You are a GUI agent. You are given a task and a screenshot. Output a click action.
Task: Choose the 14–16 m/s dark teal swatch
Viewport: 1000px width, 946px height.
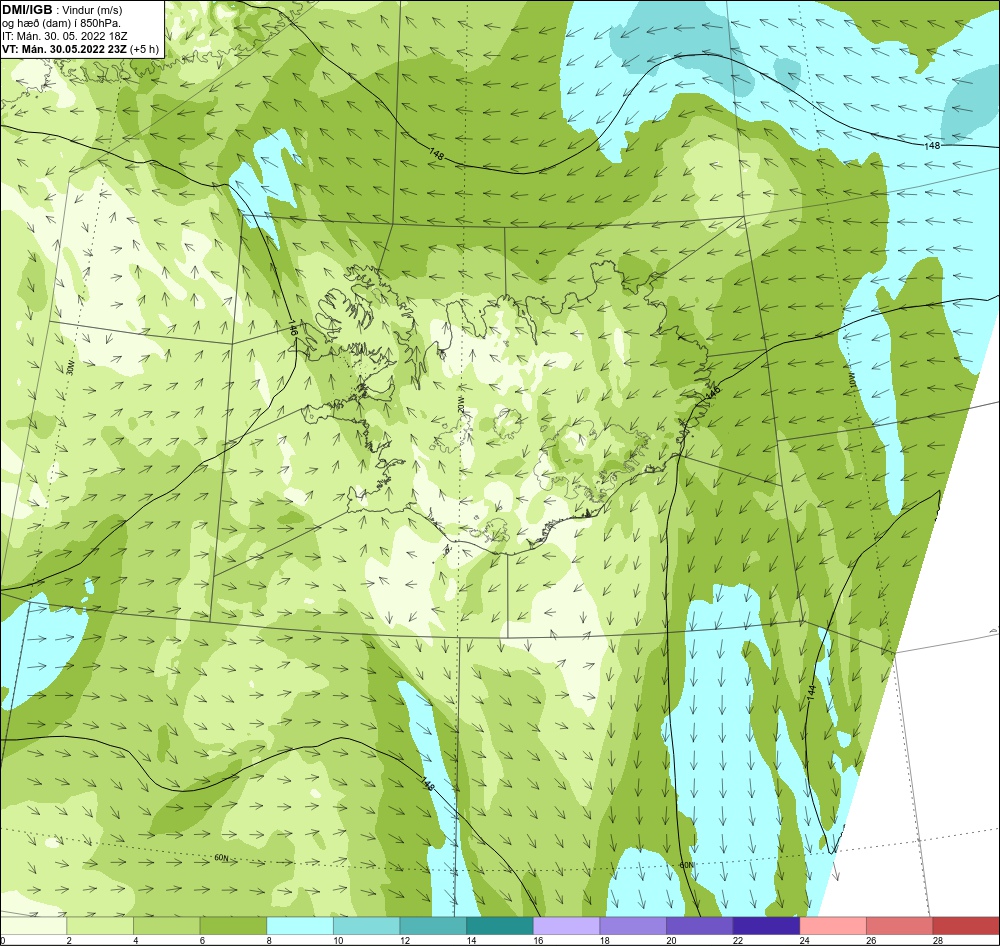[x=500, y=926]
